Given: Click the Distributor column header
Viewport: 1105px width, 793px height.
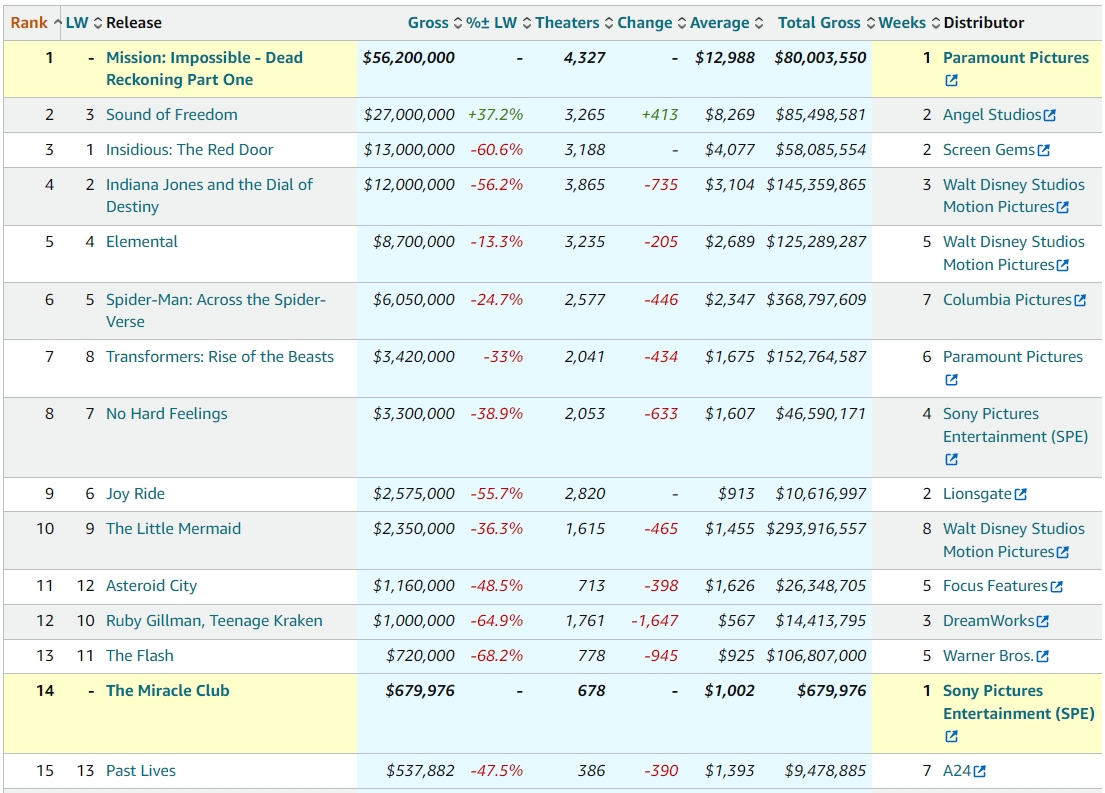Looking at the screenshot, I should click(984, 23).
